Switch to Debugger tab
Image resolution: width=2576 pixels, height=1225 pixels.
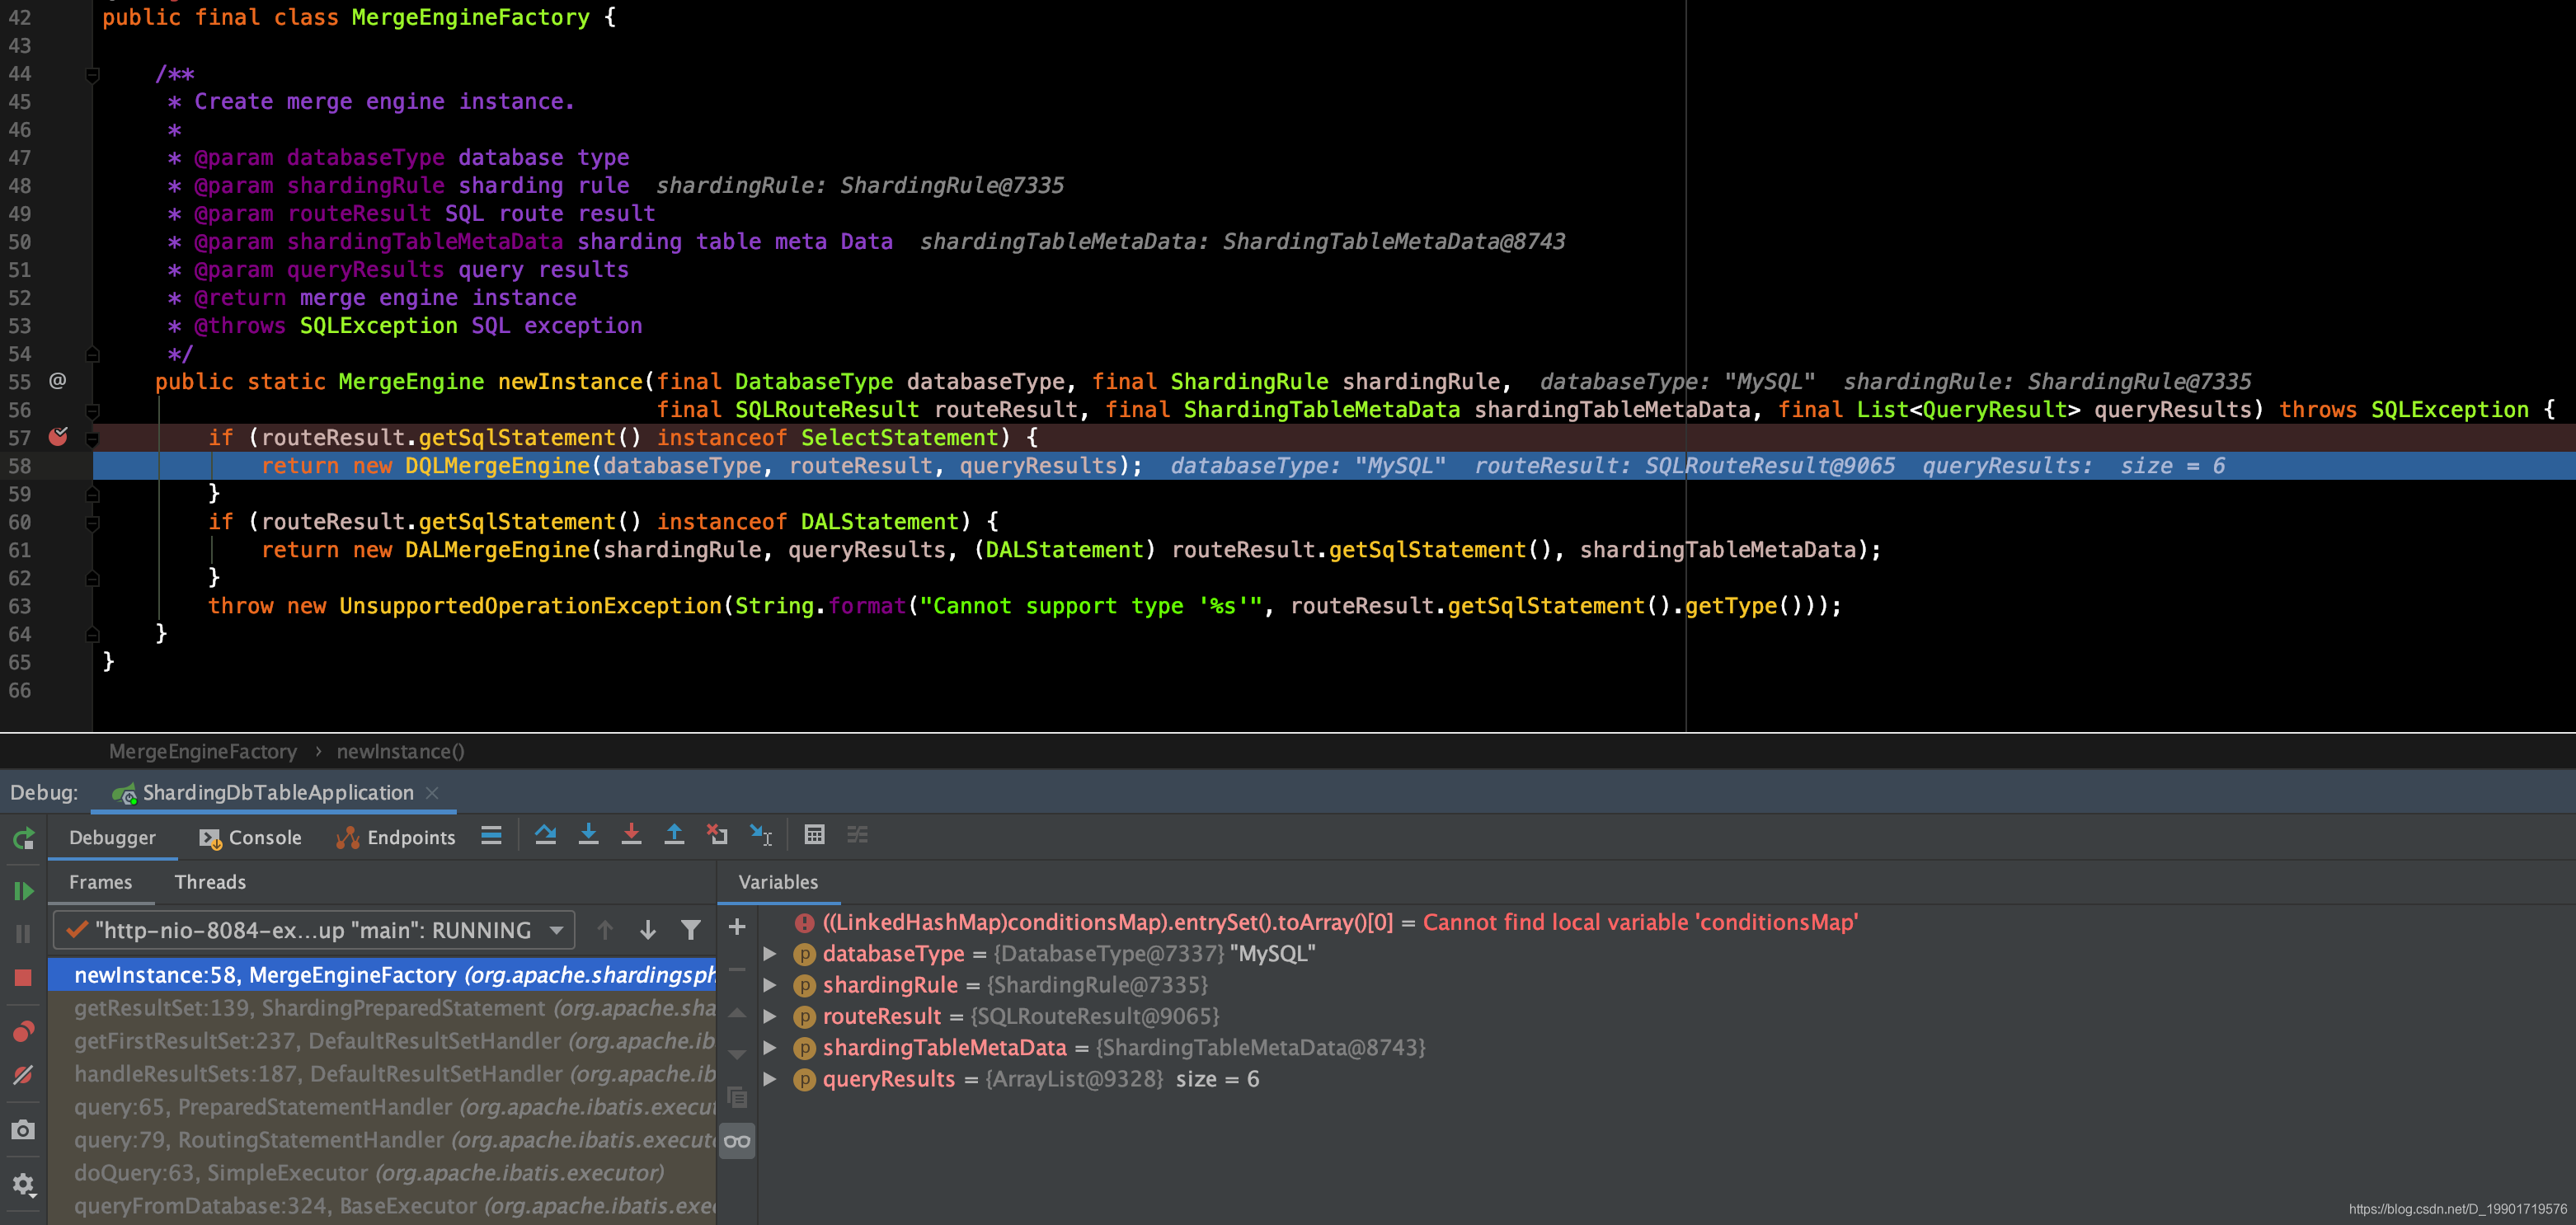tap(112, 838)
